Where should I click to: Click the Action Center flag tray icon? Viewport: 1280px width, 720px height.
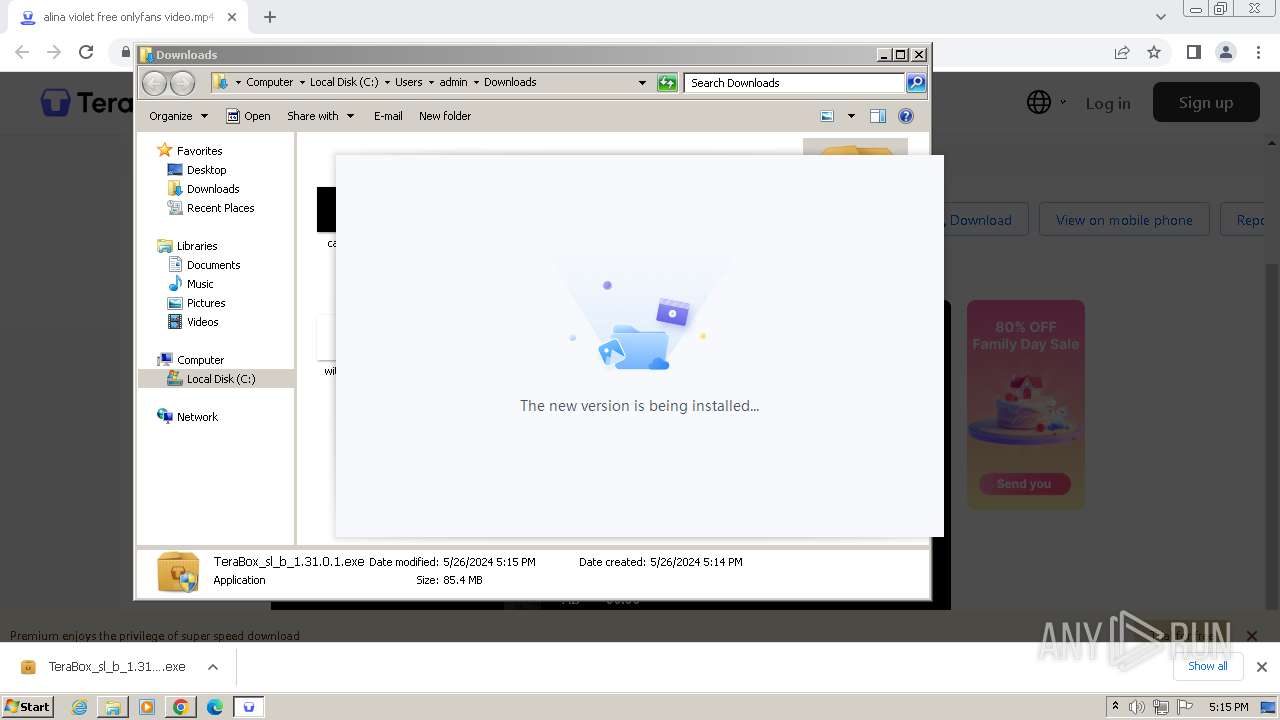[1184, 707]
